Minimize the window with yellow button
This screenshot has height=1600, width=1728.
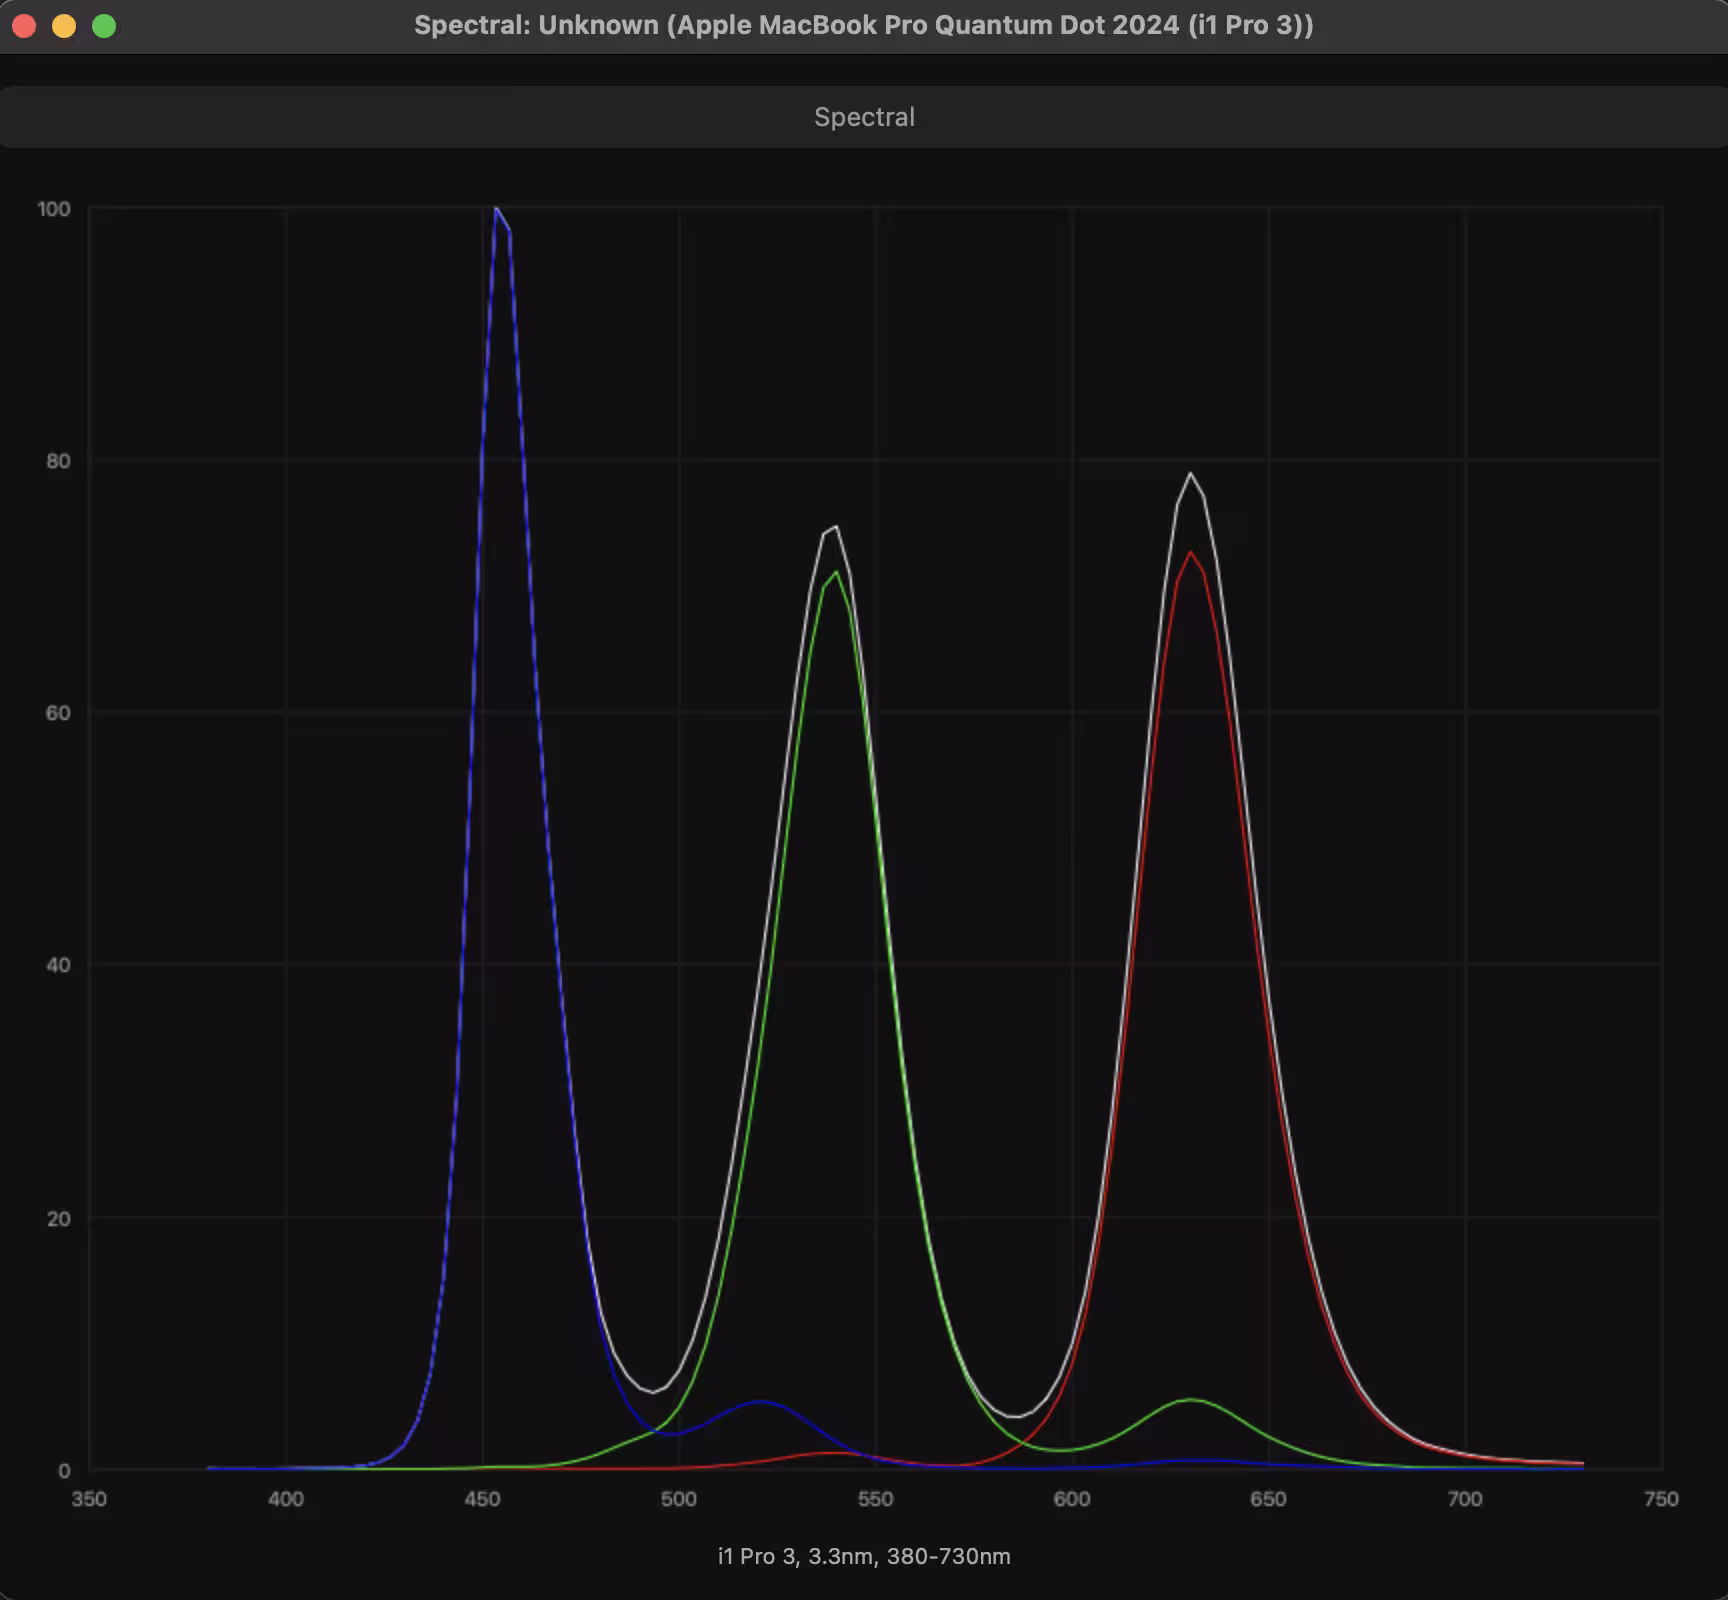coord(64,26)
